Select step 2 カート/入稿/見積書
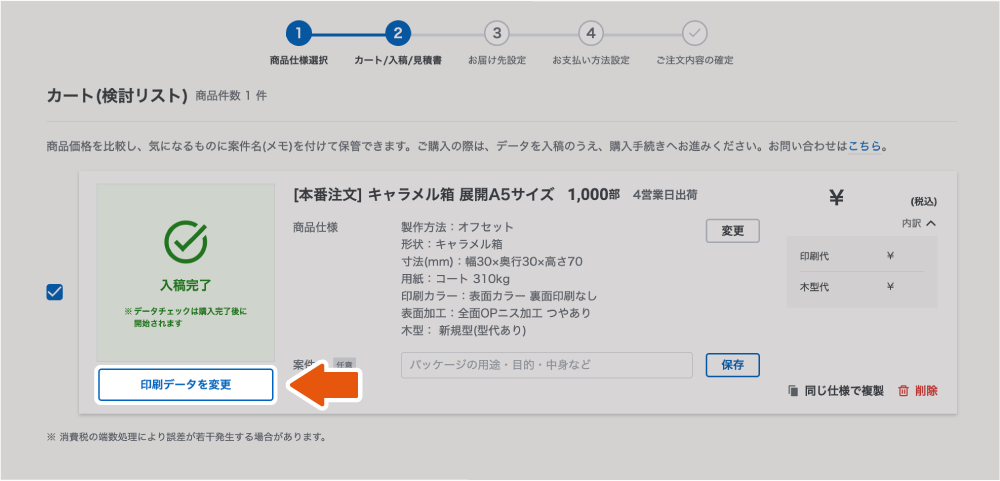The height and width of the screenshot is (481, 1000). pyautogui.click(x=398, y=34)
